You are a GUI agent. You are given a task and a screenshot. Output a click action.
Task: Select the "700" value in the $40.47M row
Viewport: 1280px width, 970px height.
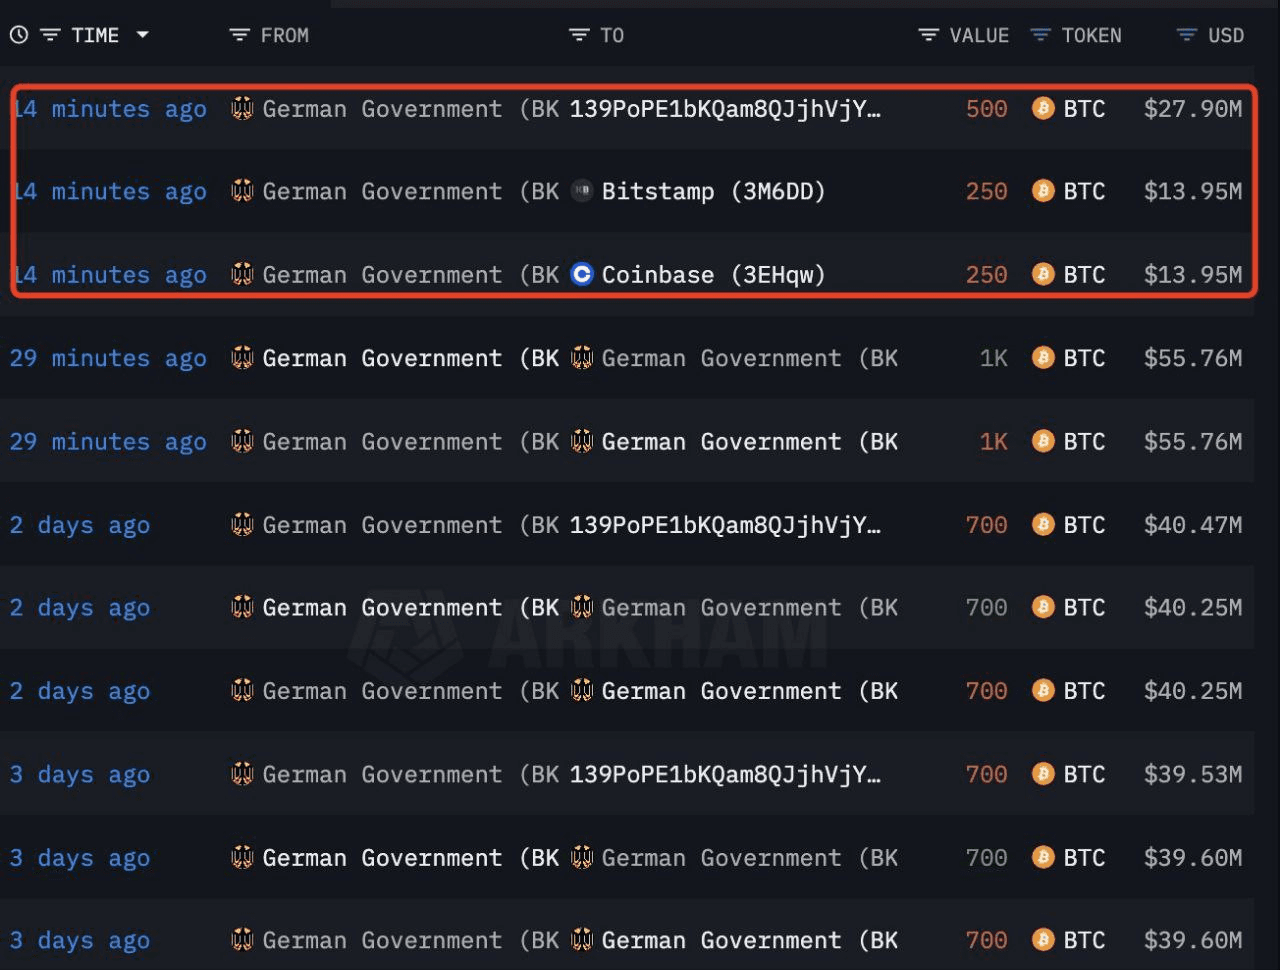tap(986, 525)
